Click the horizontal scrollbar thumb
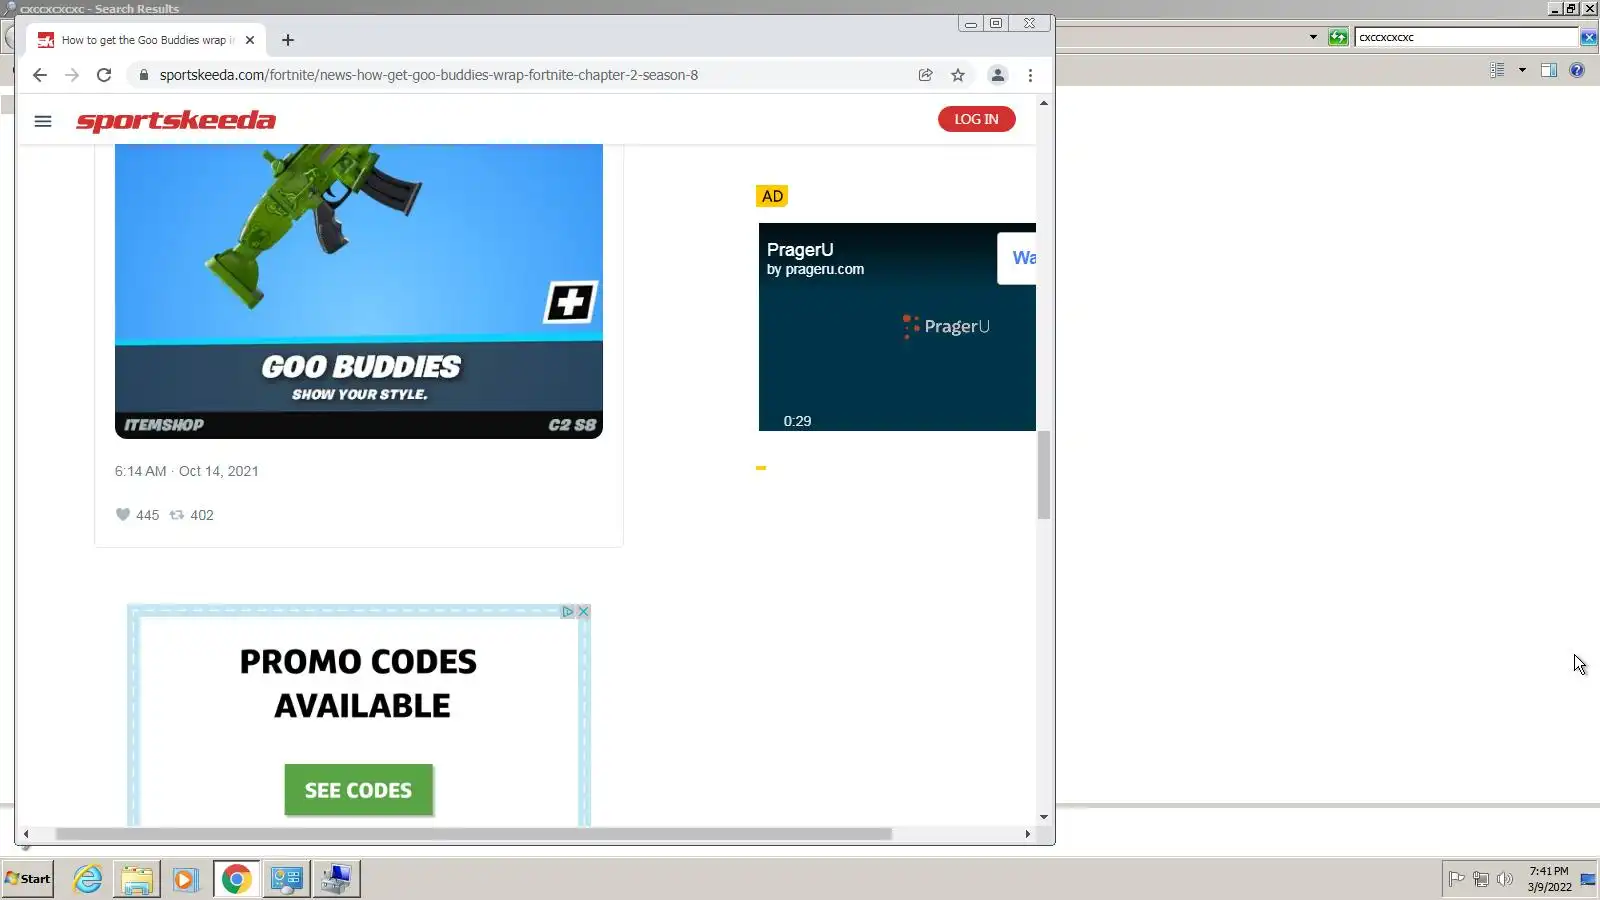1600x900 pixels. click(x=473, y=834)
